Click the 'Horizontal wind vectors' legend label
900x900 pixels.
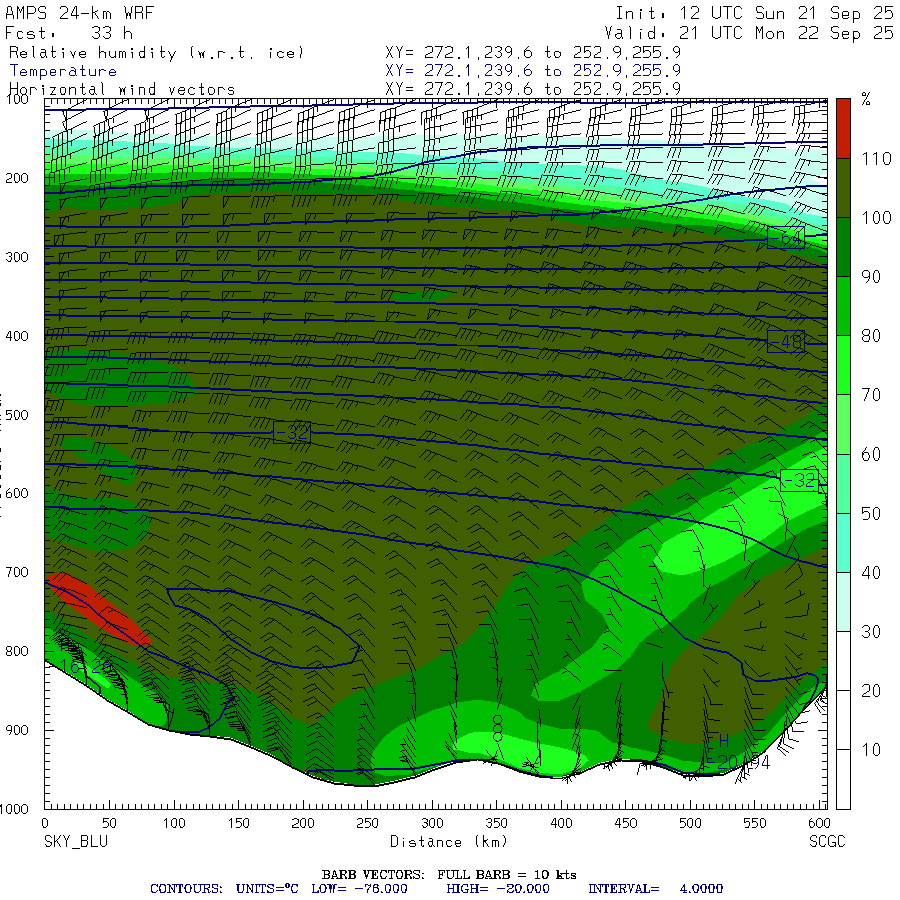pyautogui.click(x=122, y=89)
